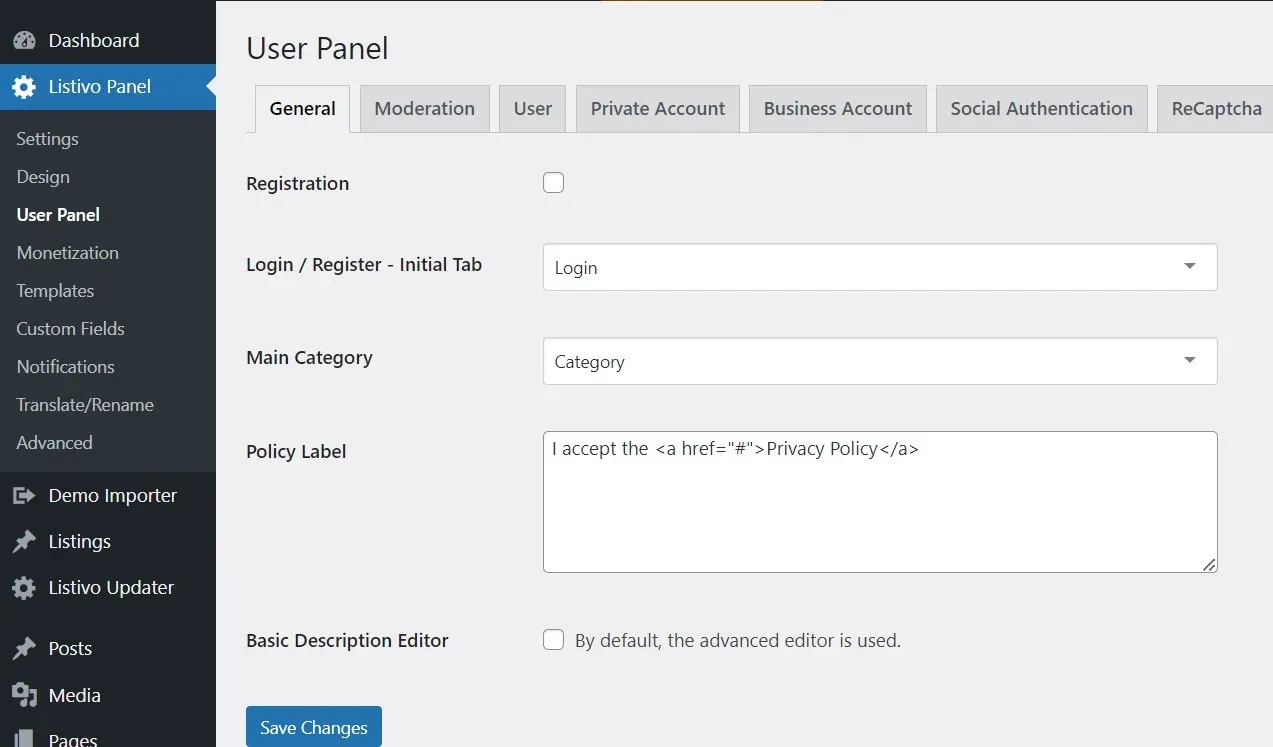The width and height of the screenshot is (1273, 747).
Task: Click the User Panel page heading
Action: (317, 48)
